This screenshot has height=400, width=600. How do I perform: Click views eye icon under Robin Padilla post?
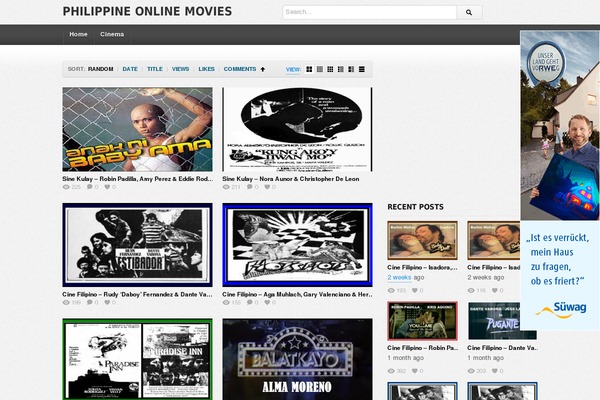(66, 187)
